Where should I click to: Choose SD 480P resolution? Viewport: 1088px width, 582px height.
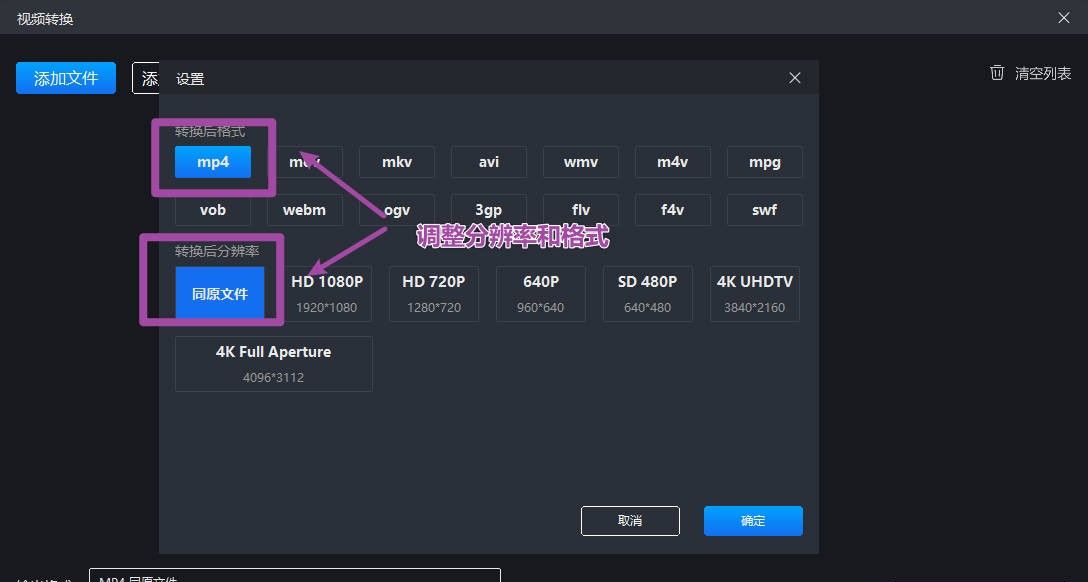click(x=647, y=293)
